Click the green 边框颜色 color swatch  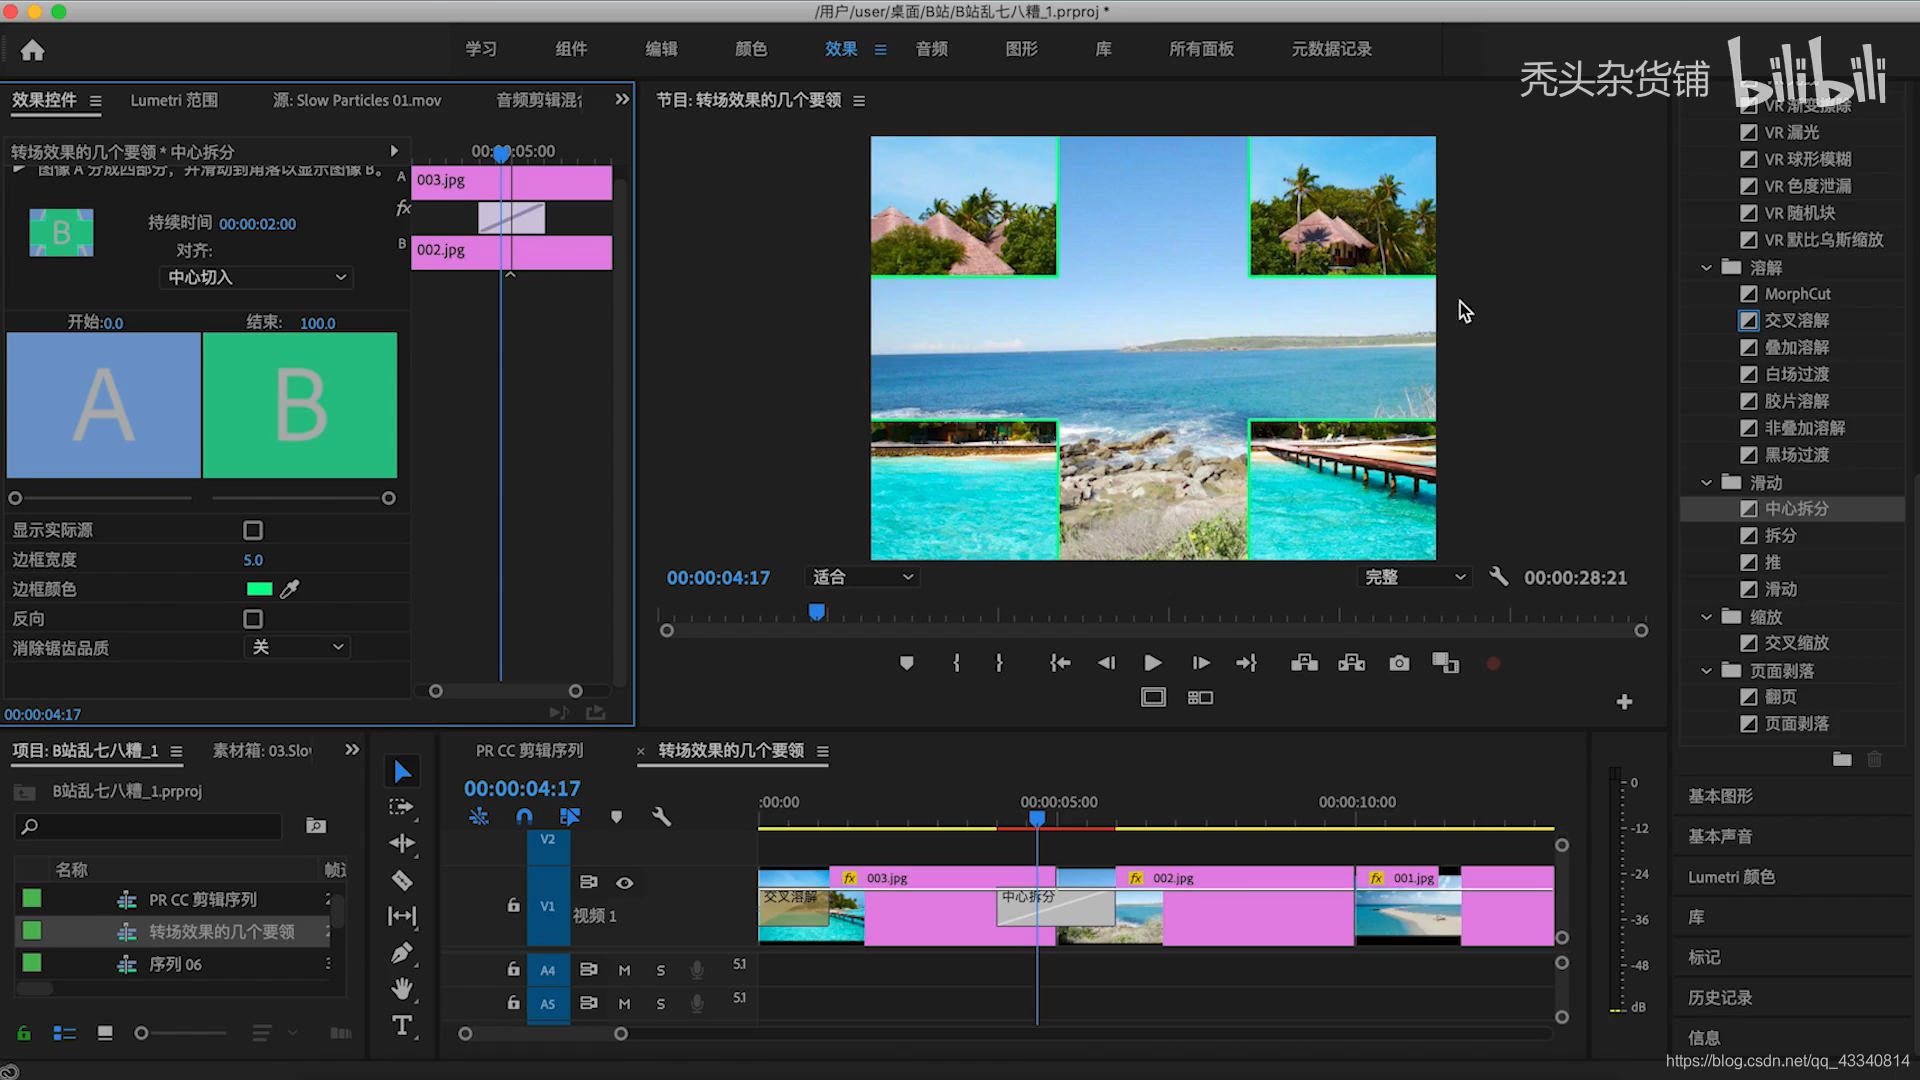259,589
